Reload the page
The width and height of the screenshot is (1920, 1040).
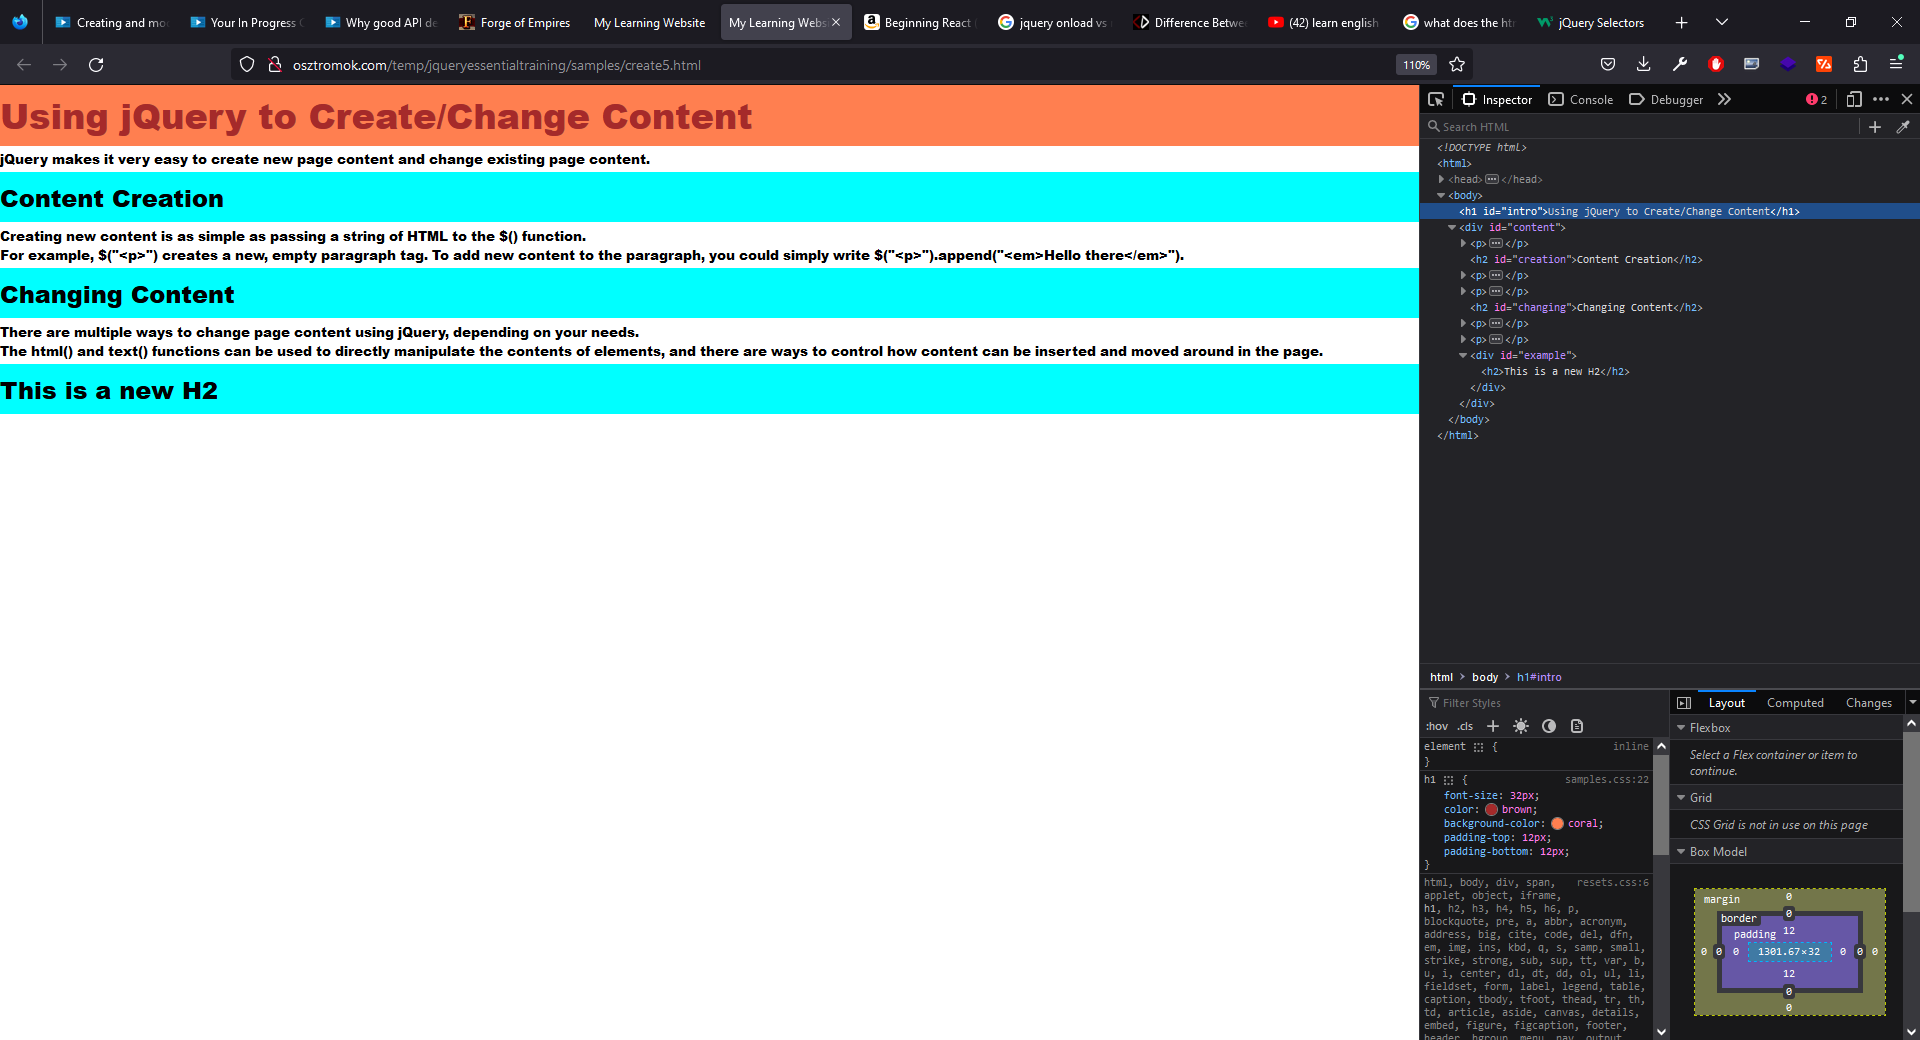tap(96, 65)
